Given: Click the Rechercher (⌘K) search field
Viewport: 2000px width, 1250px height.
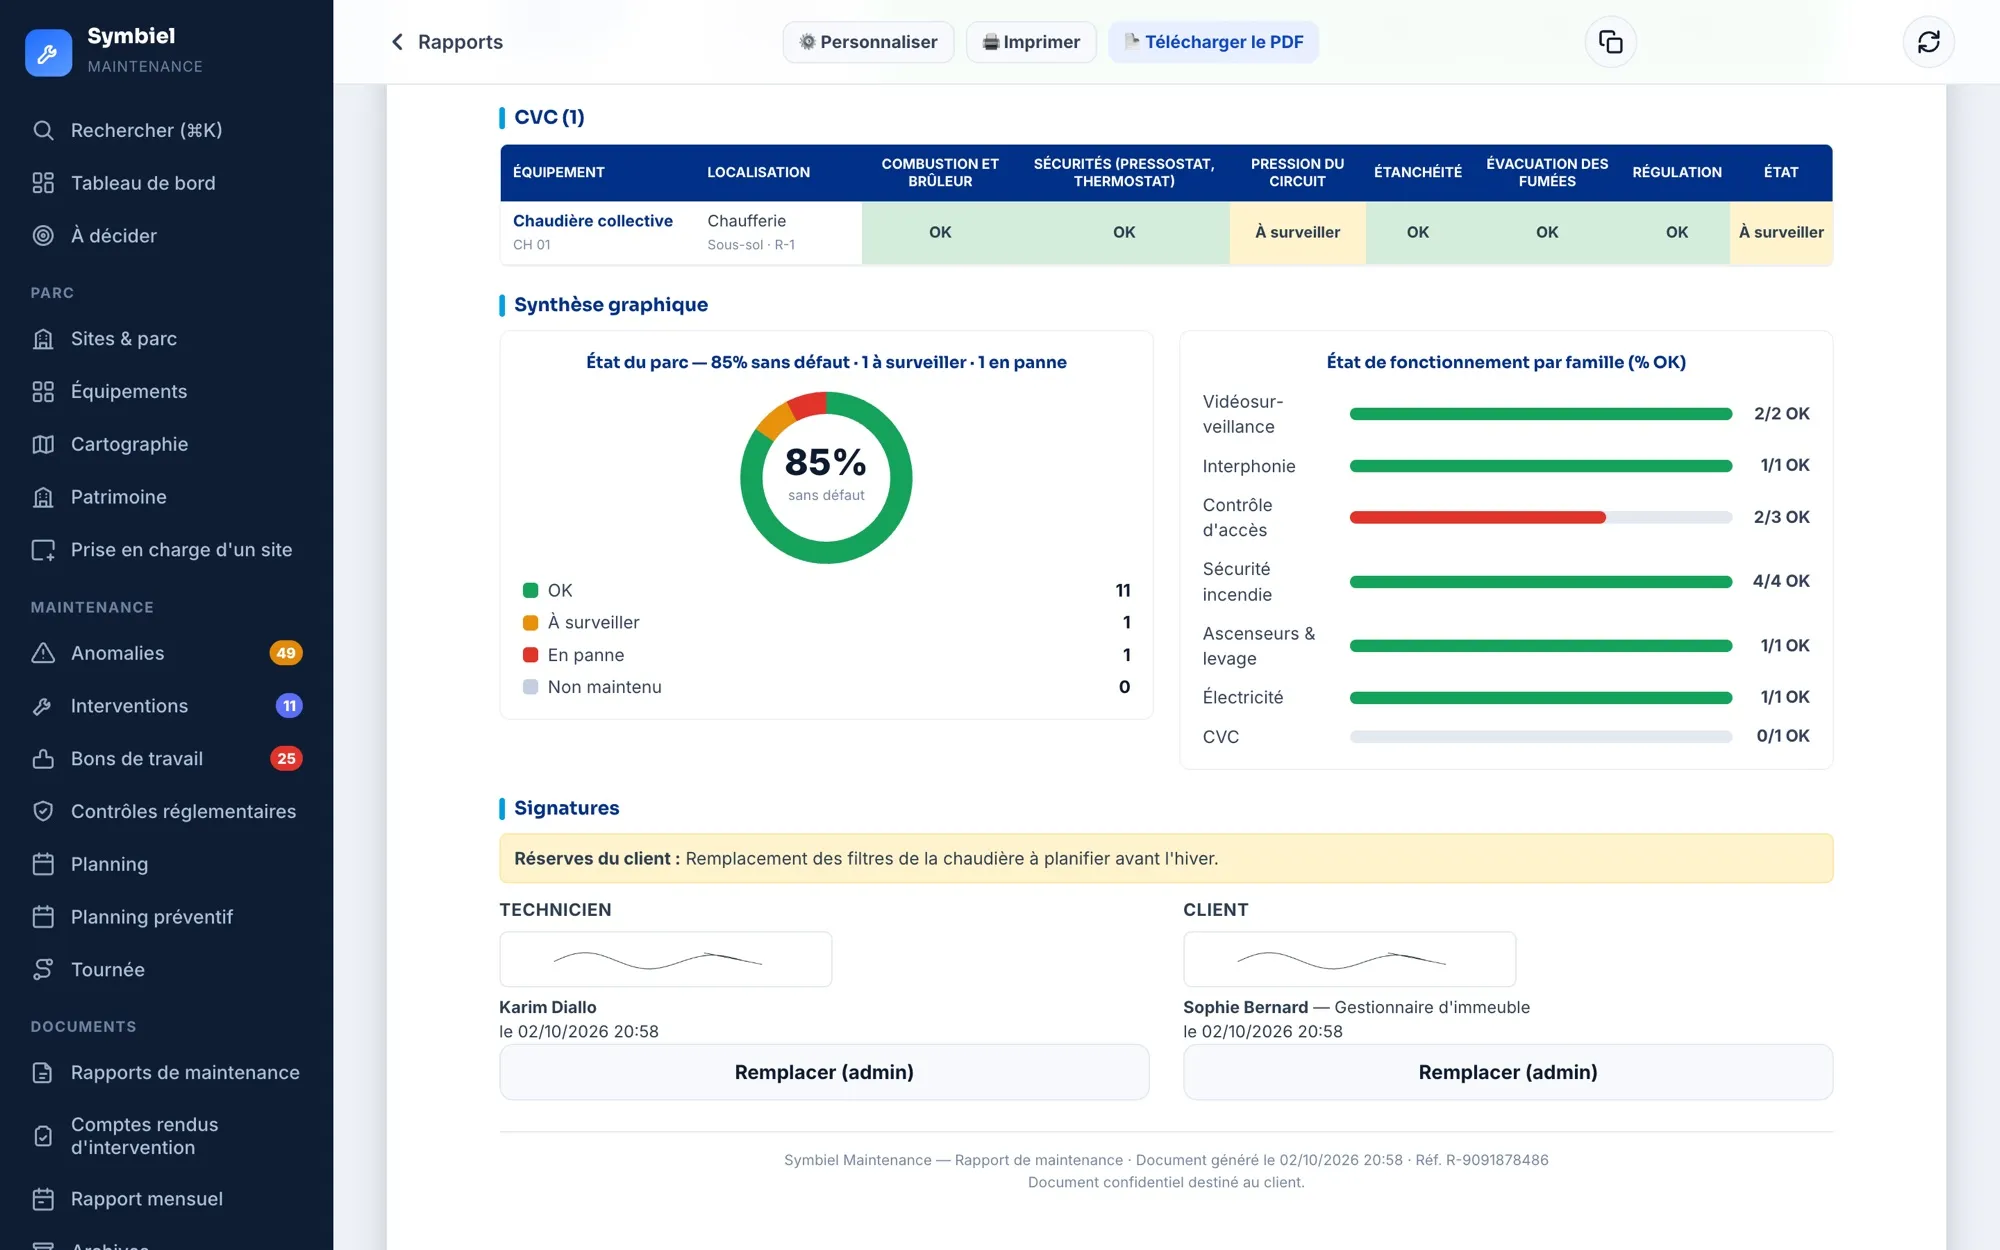Looking at the screenshot, I should click(x=166, y=131).
